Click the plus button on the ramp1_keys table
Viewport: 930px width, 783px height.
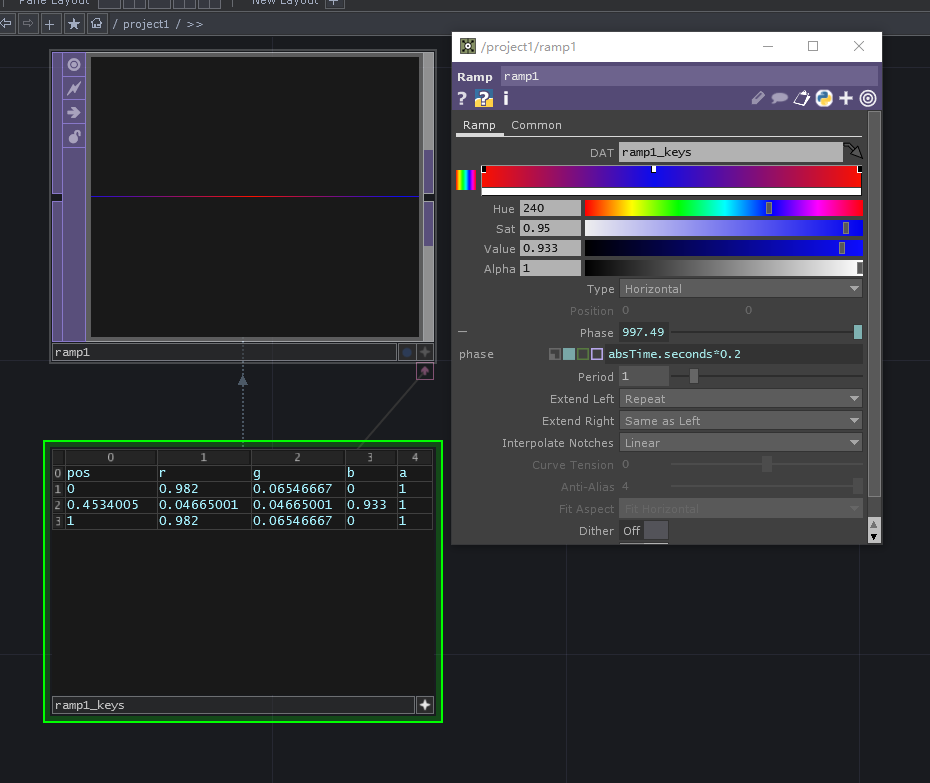(424, 704)
